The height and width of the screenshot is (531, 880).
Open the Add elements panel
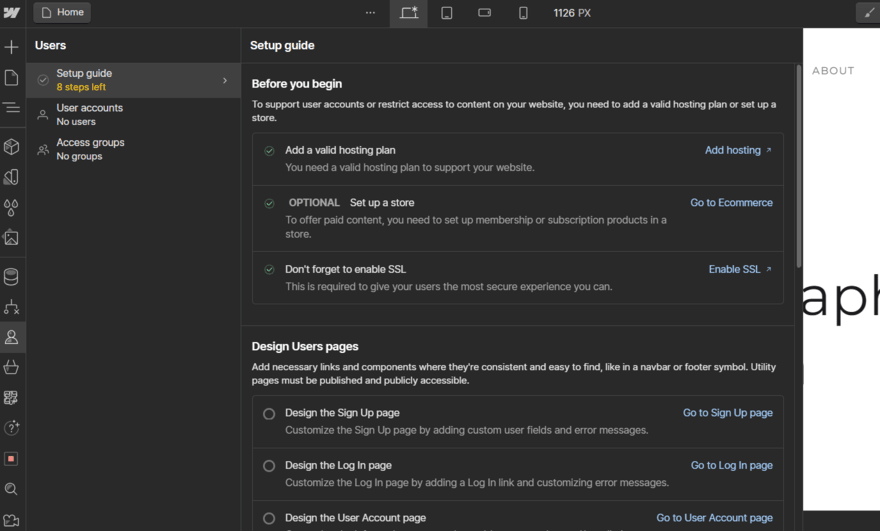pos(11,47)
